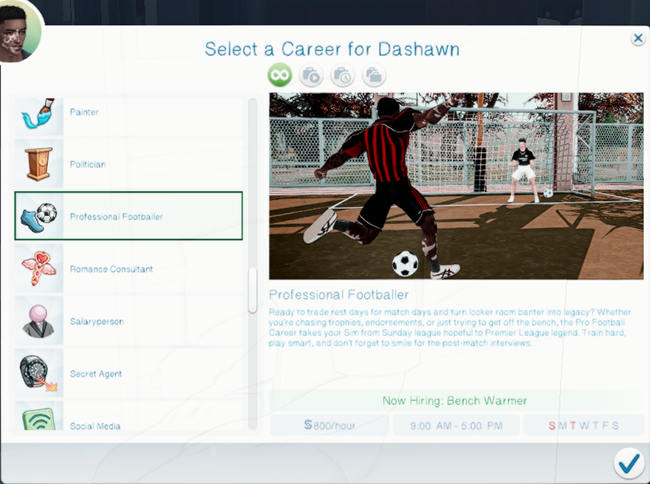Click the Social Media wifi icon
The width and height of the screenshot is (650, 484).
(39, 420)
